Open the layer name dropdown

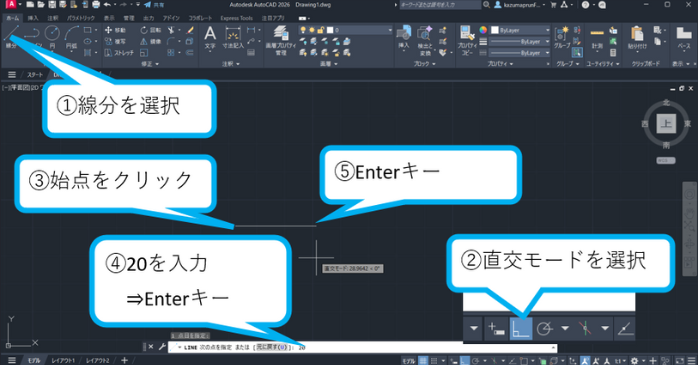(x=346, y=30)
